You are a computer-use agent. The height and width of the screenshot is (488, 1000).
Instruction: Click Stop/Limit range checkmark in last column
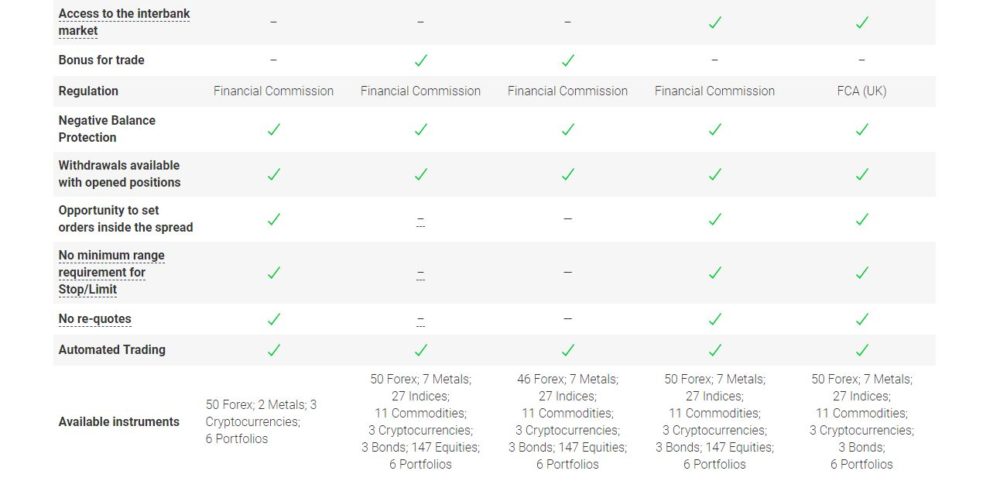862,273
